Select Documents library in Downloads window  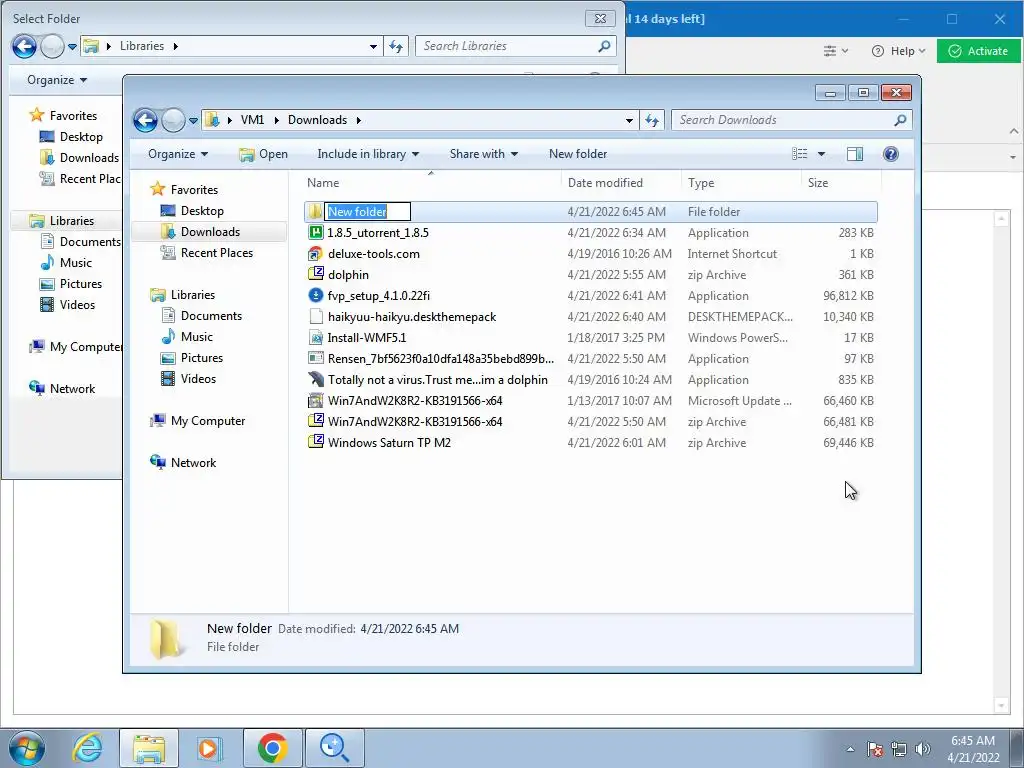pos(212,316)
